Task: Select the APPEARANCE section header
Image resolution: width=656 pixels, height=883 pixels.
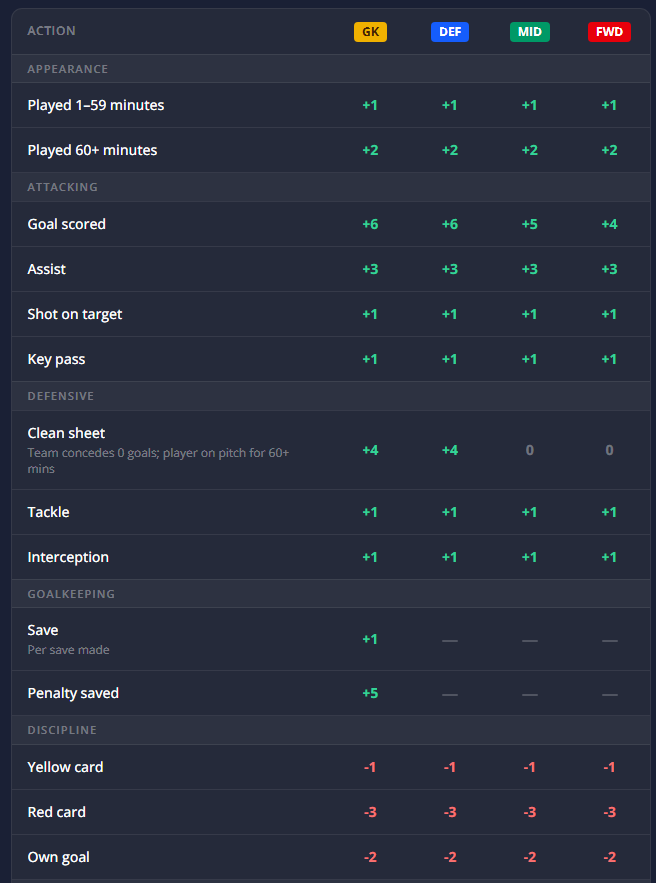Action: click(68, 69)
